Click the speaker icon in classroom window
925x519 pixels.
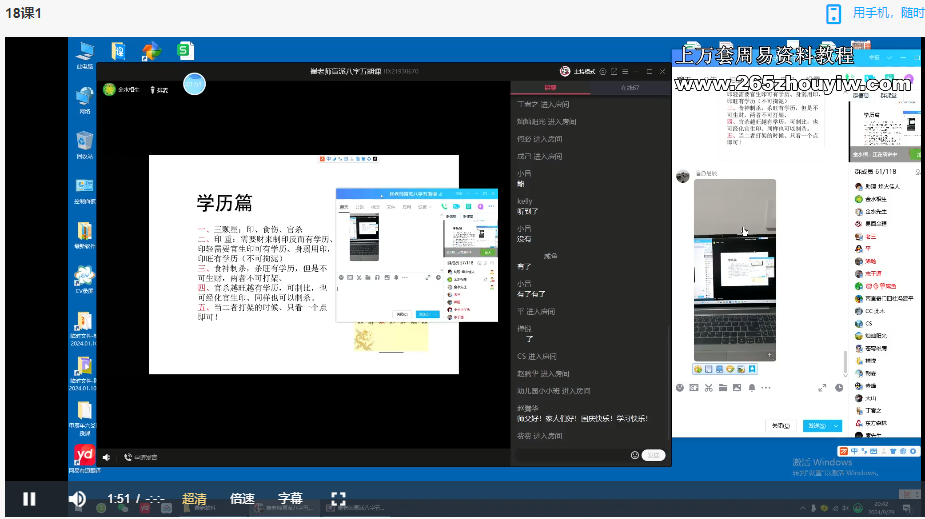pyautogui.click(x=106, y=457)
